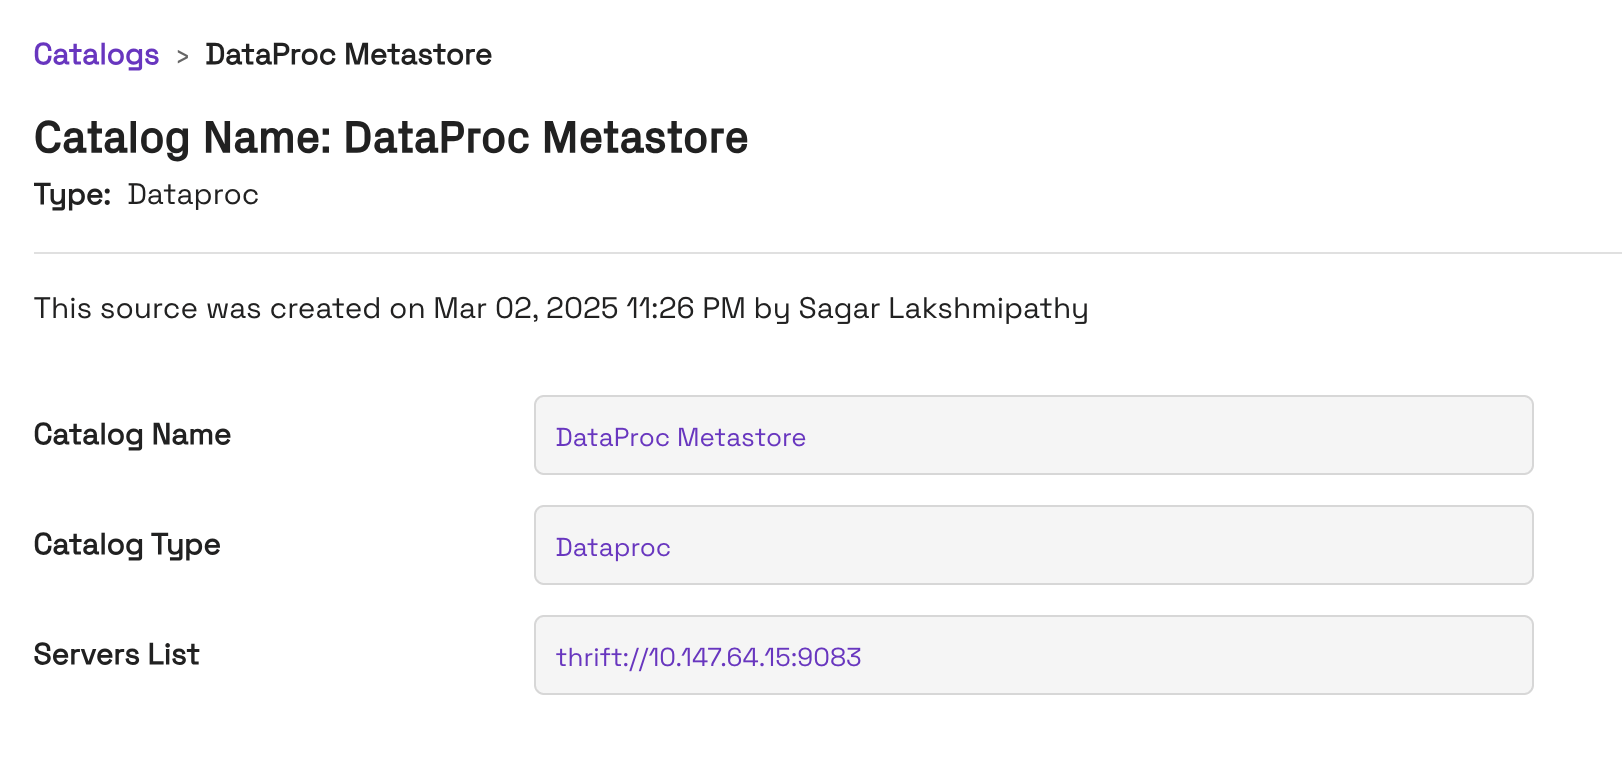Open the Catalog Type field
The image size is (1622, 780).
(x=1100, y=545)
